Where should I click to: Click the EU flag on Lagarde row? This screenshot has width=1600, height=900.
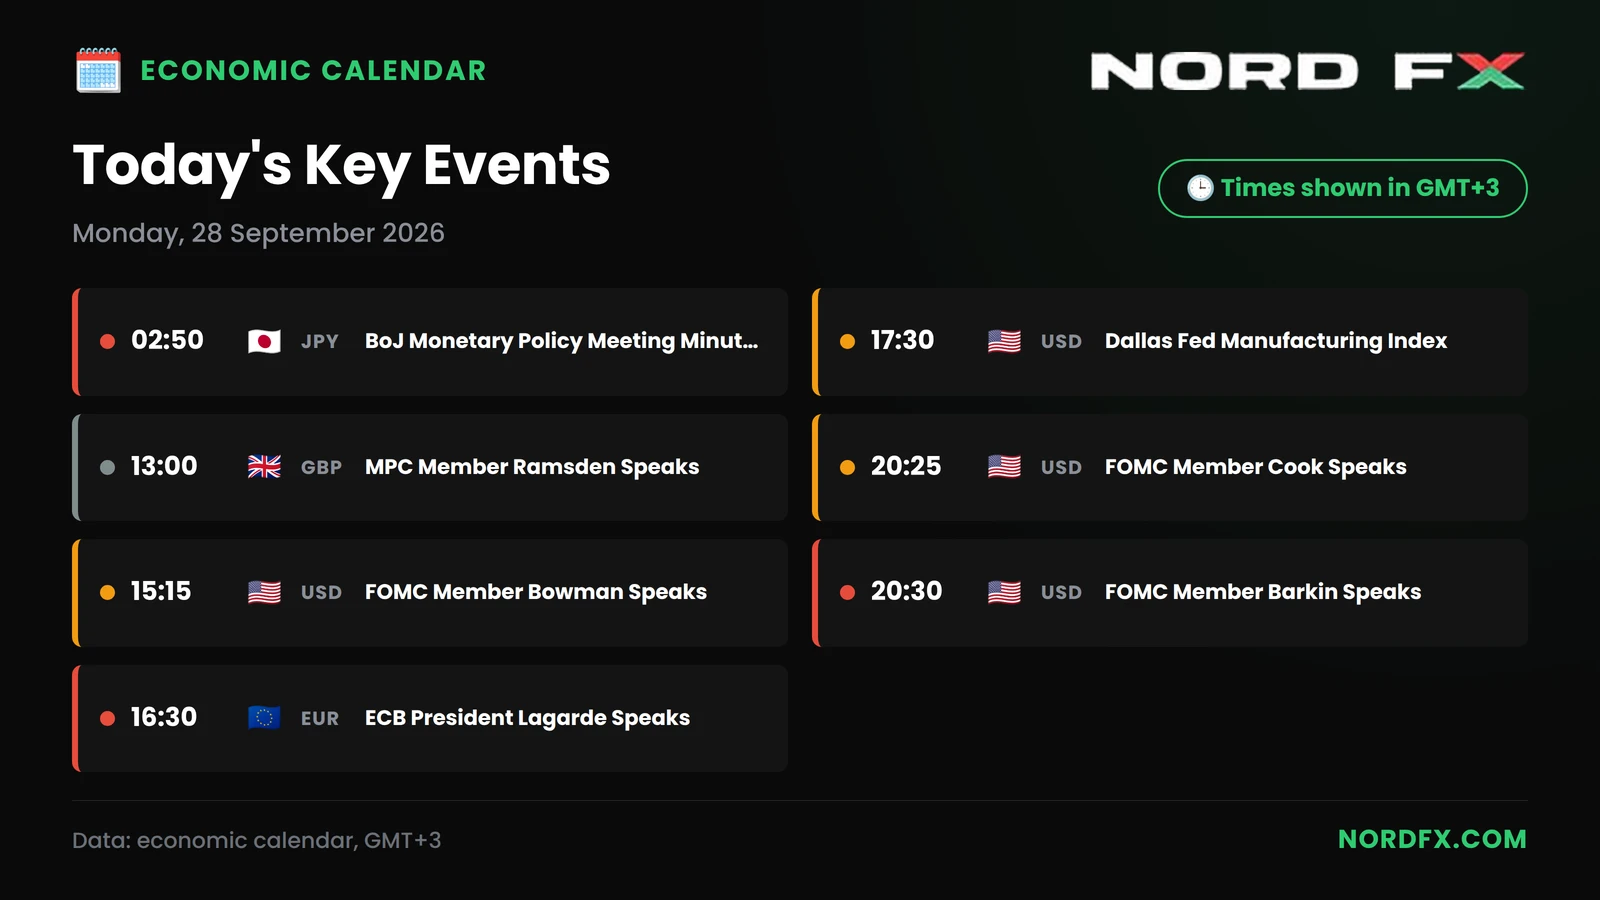[264, 718]
